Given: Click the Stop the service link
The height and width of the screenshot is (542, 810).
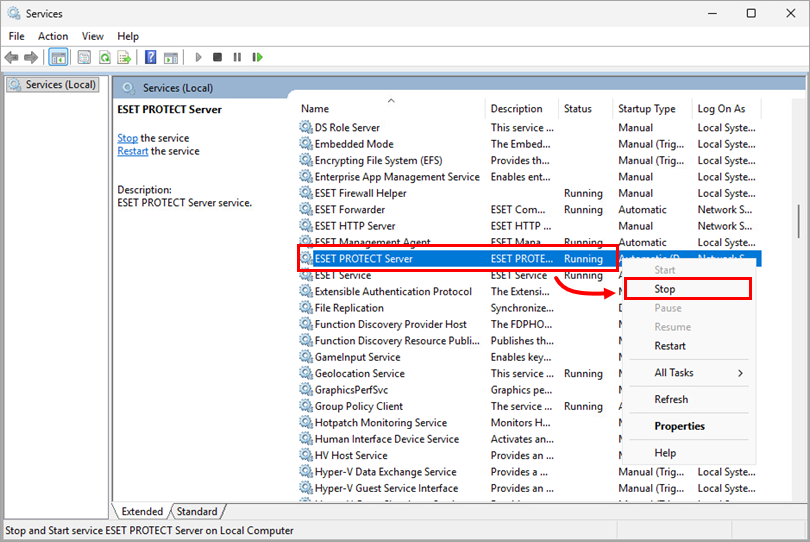Looking at the screenshot, I should (127, 138).
